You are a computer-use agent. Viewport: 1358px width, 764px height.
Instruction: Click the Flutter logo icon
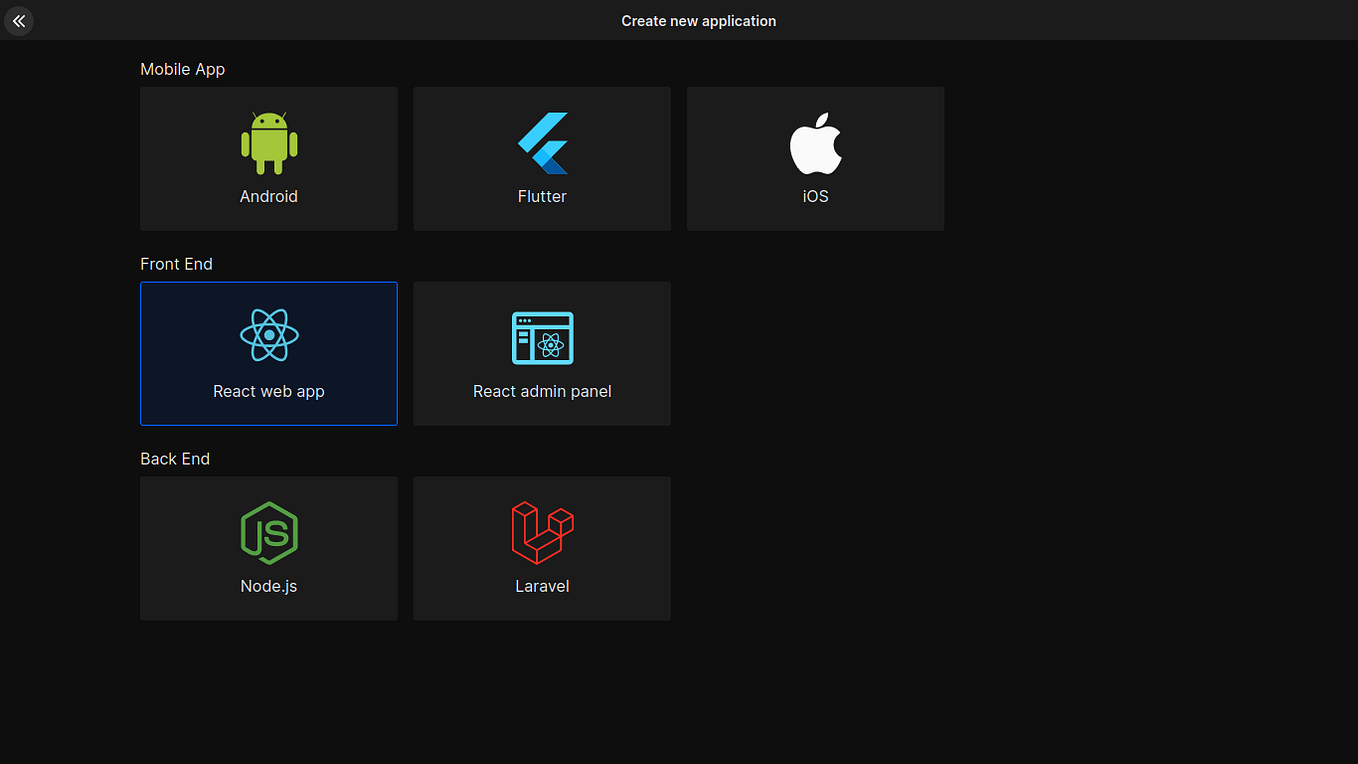pos(542,142)
